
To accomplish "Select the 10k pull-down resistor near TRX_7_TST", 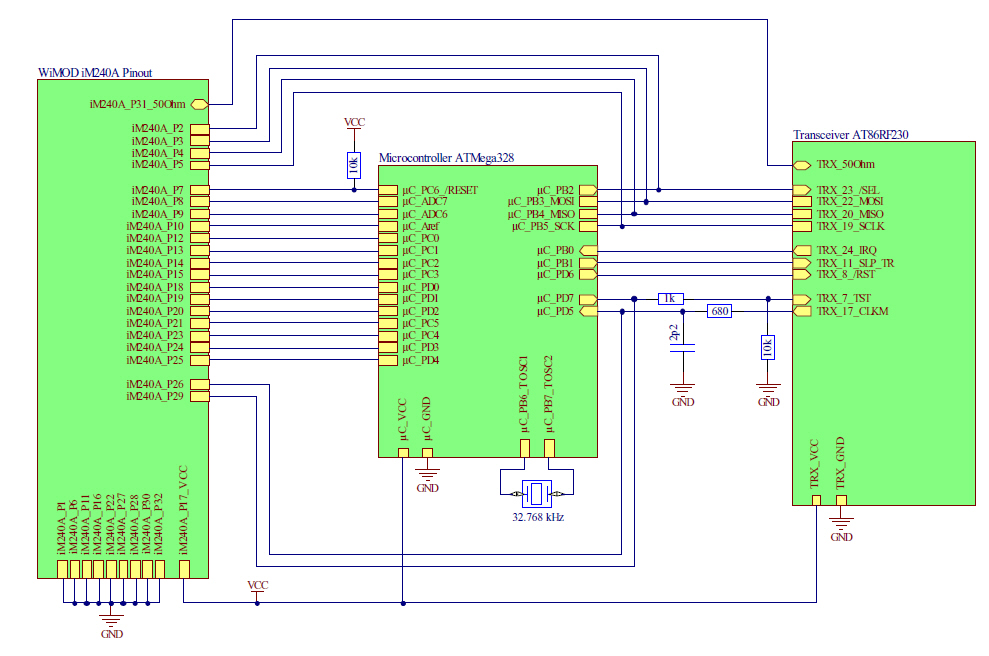I will (768, 348).
